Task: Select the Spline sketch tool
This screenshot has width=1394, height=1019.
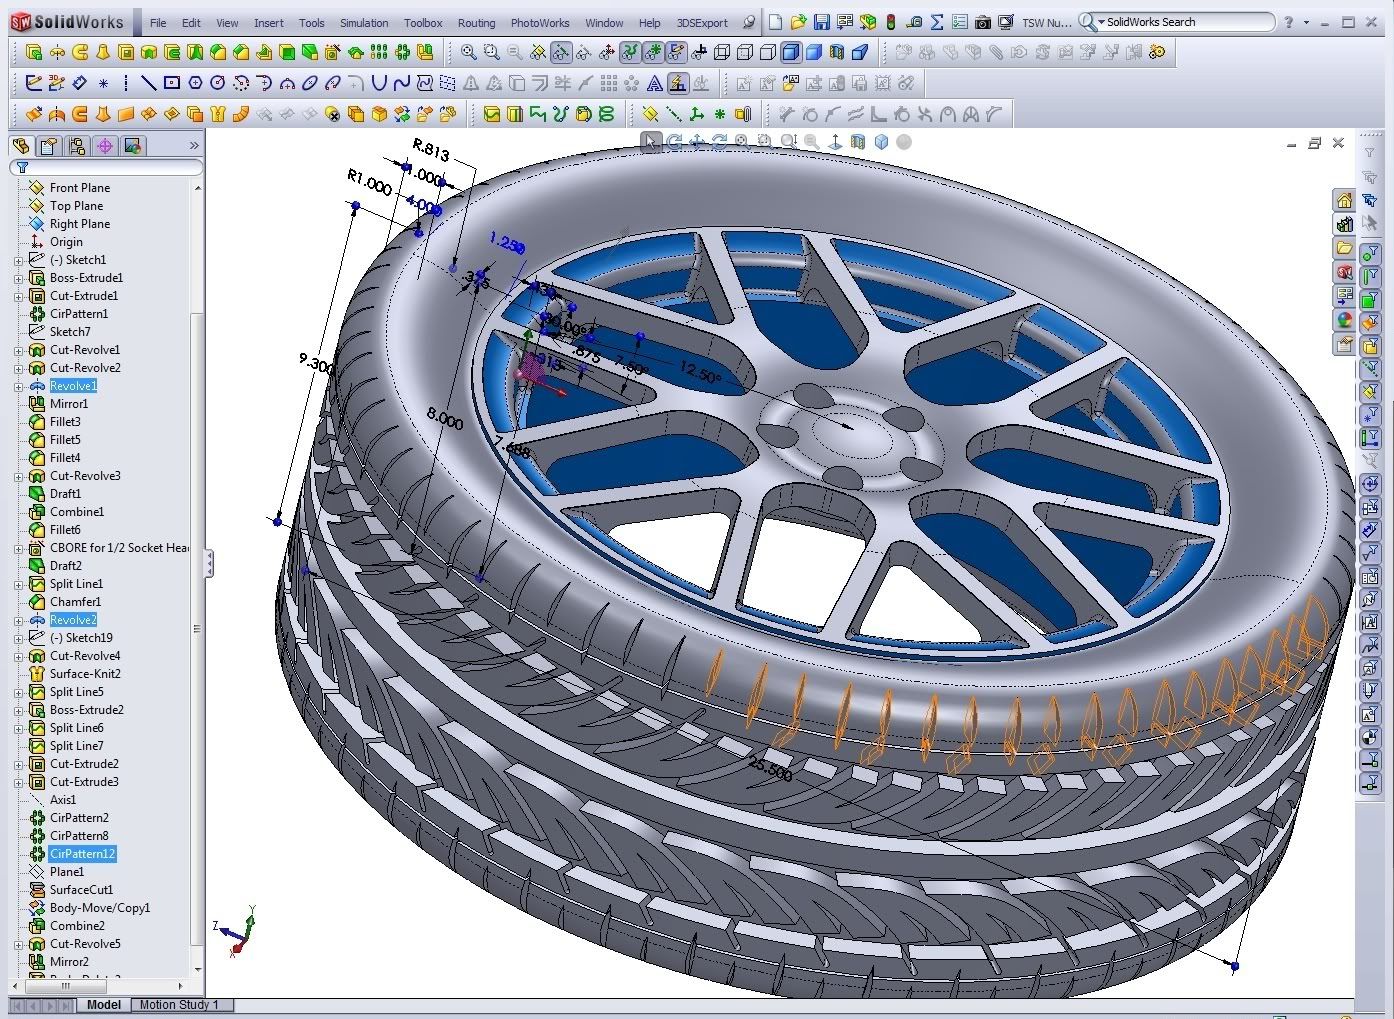Action: [402, 83]
